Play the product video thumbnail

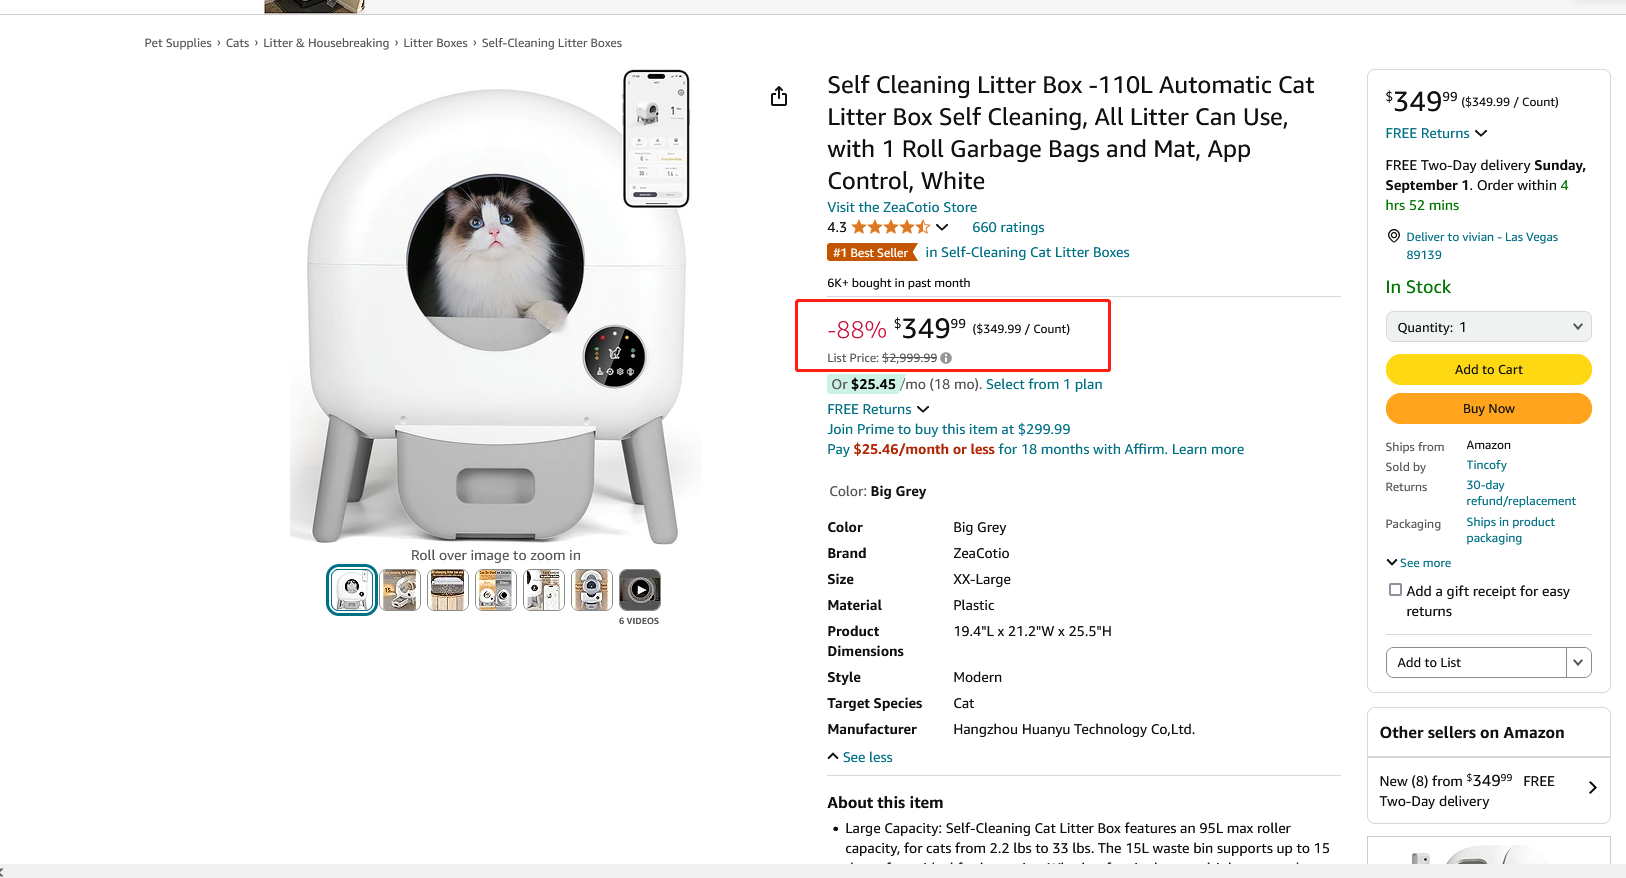640,590
